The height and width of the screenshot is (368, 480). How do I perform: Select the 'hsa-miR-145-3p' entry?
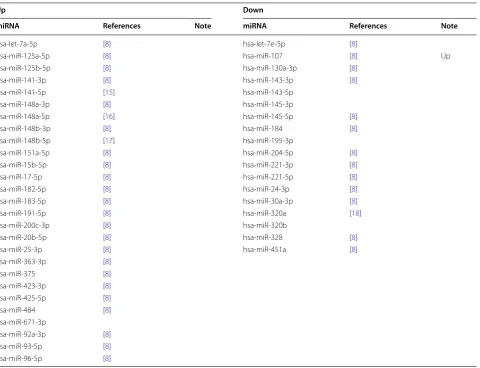click(268, 104)
